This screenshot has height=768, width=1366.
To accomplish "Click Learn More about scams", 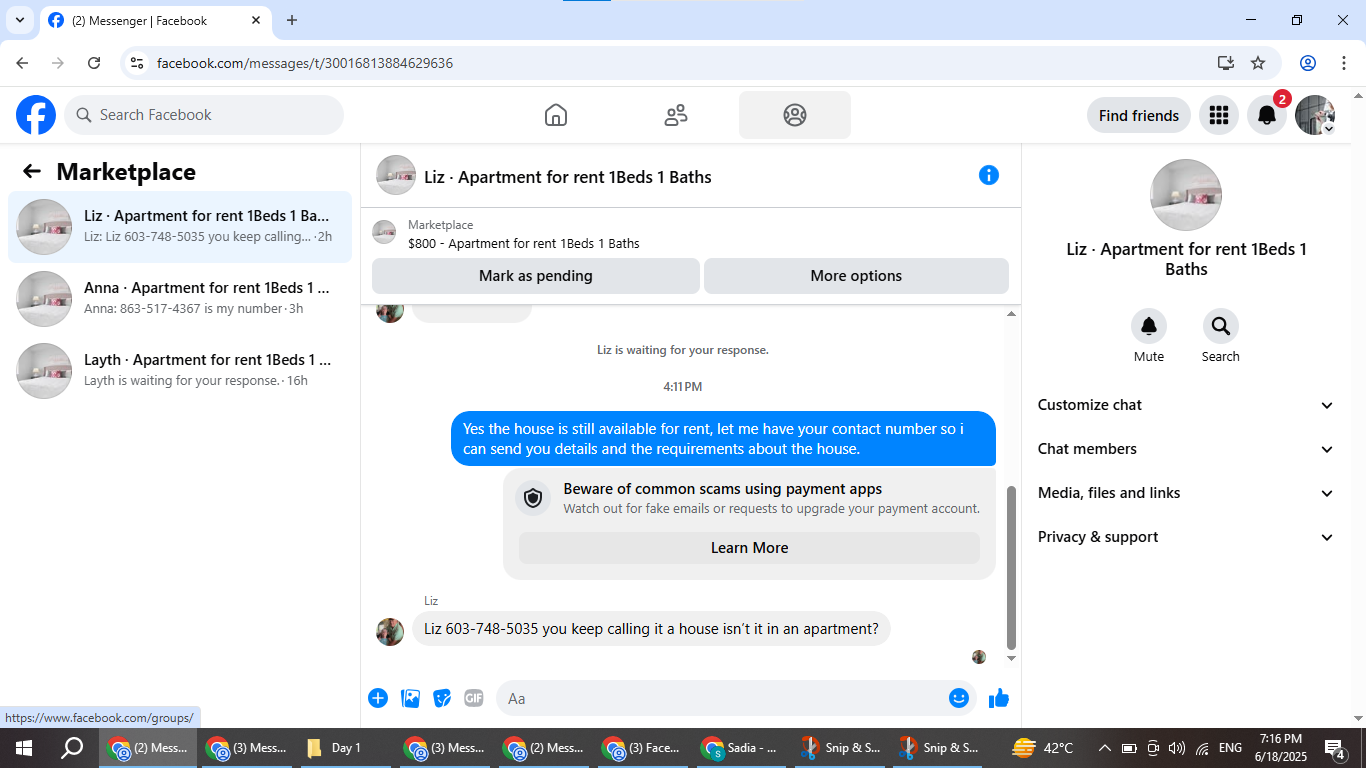I will 749,548.
